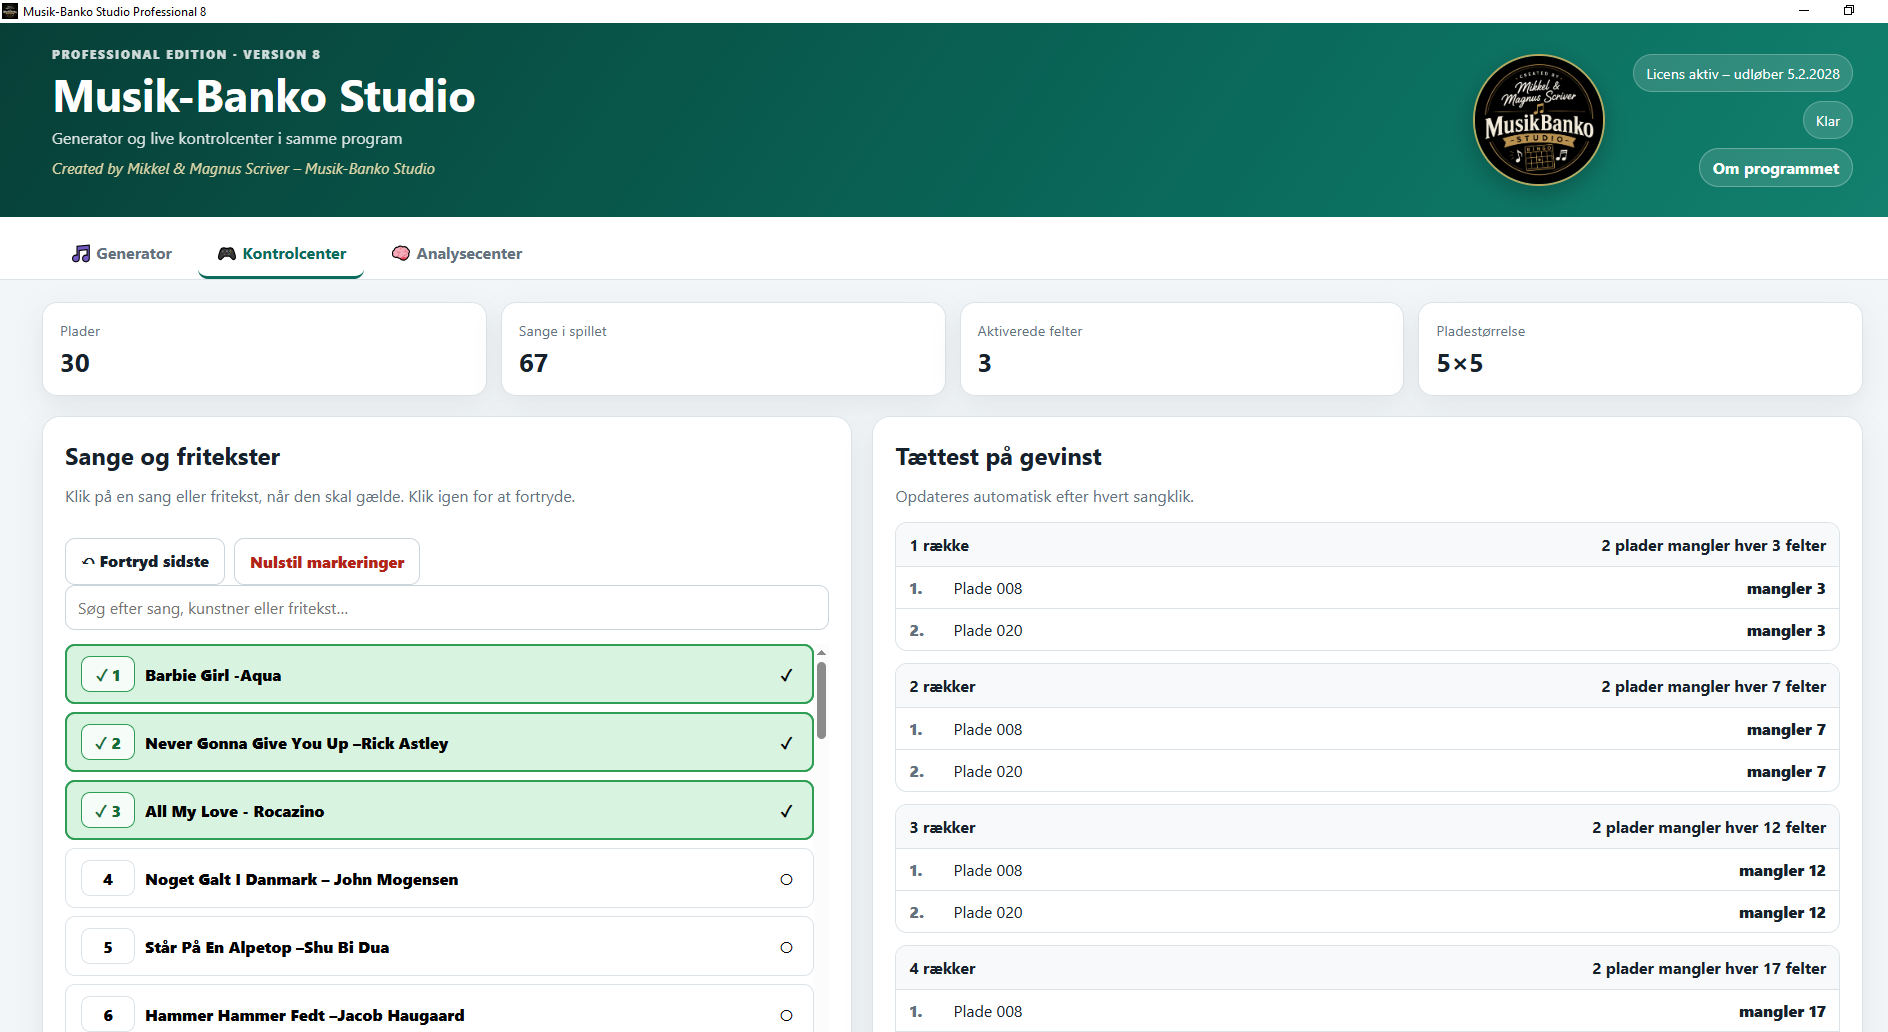Unmark All My Love - Rocazino checkmark
This screenshot has height=1032, width=1888.
point(786,811)
